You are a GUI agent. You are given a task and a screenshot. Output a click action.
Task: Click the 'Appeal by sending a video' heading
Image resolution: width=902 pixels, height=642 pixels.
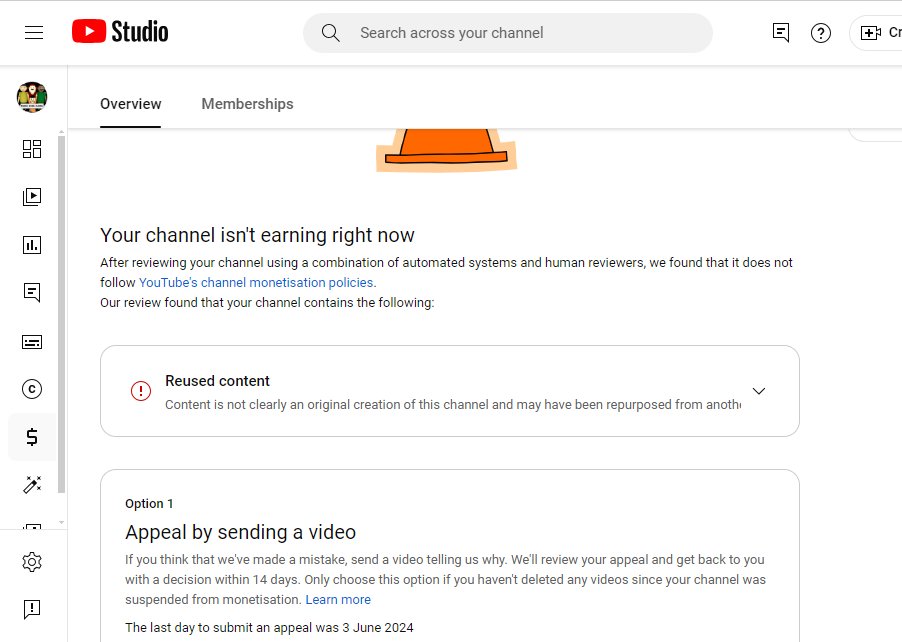click(240, 532)
